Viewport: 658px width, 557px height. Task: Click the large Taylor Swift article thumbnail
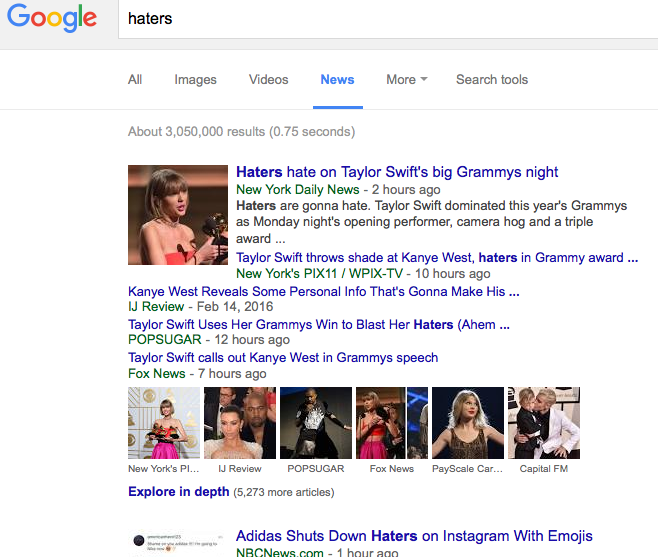178,215
